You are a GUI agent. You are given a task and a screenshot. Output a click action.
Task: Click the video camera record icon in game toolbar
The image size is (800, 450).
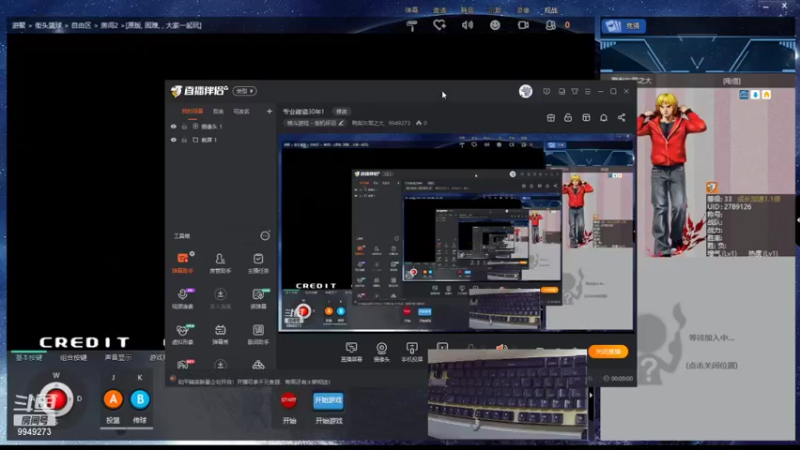coord(523,25)
